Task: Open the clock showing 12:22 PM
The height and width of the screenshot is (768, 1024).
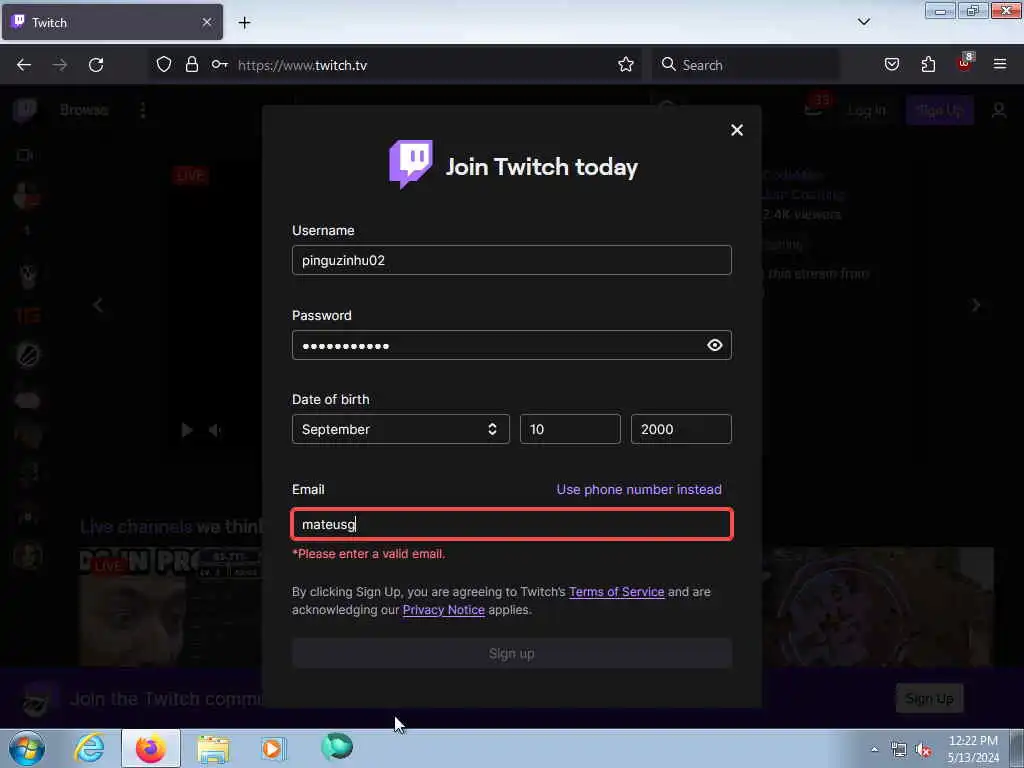Action: [973, 749]
